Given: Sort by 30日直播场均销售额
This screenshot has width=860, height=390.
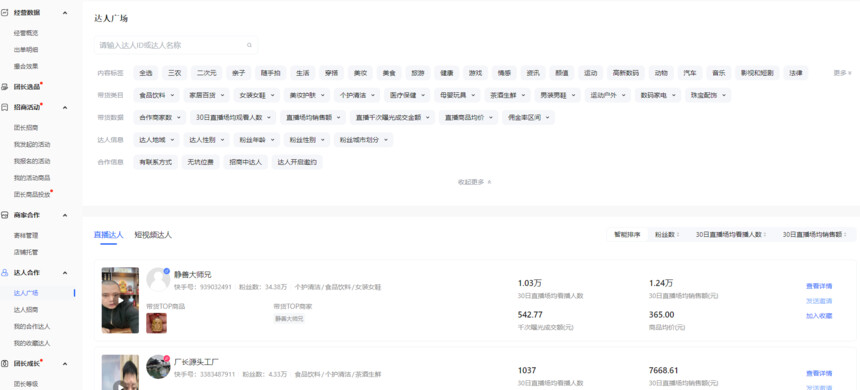Looking at the screenshot, I should pos(814,234).
